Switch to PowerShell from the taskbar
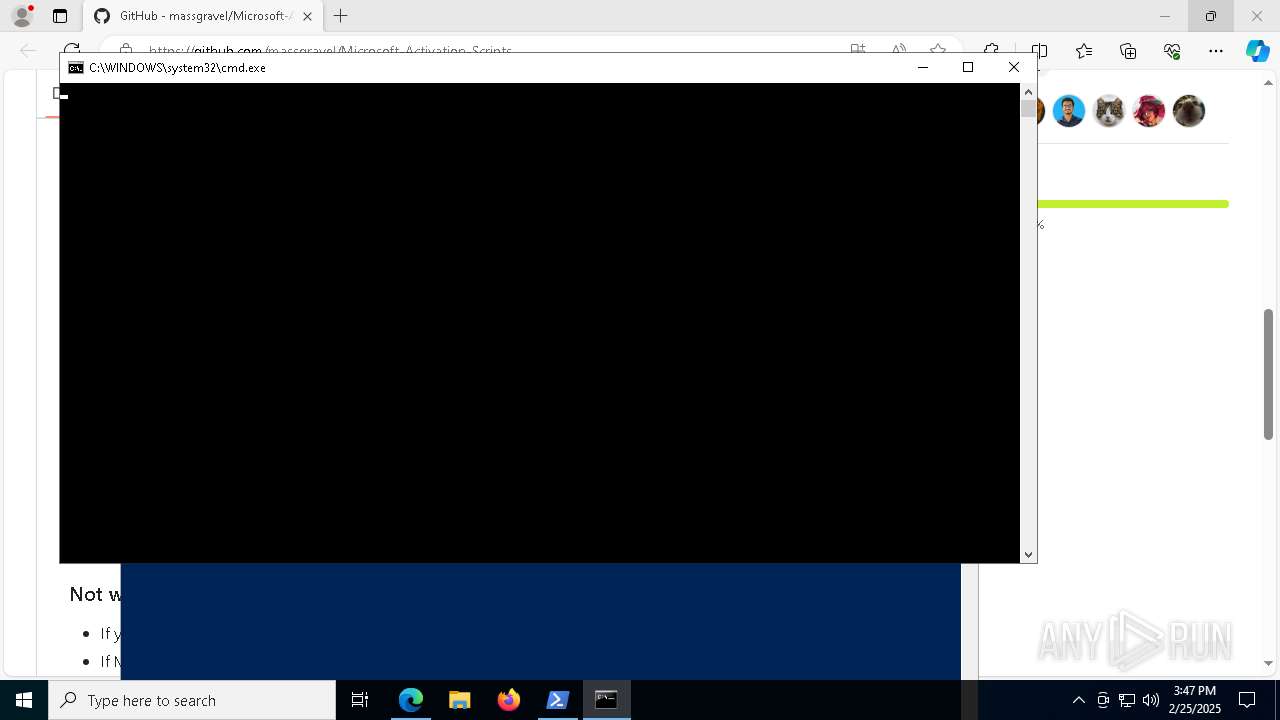This screenshot has height=720, width=1280. [x=558, y=700]
